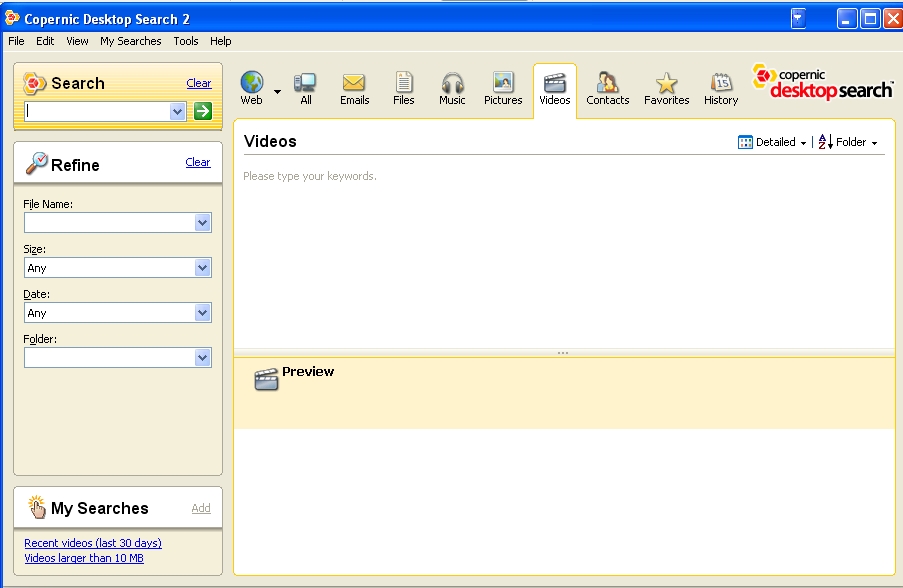This screenshot has width=903, height=588.
Task: Click the title bar Copernic app icon
Action: [12, 18]
